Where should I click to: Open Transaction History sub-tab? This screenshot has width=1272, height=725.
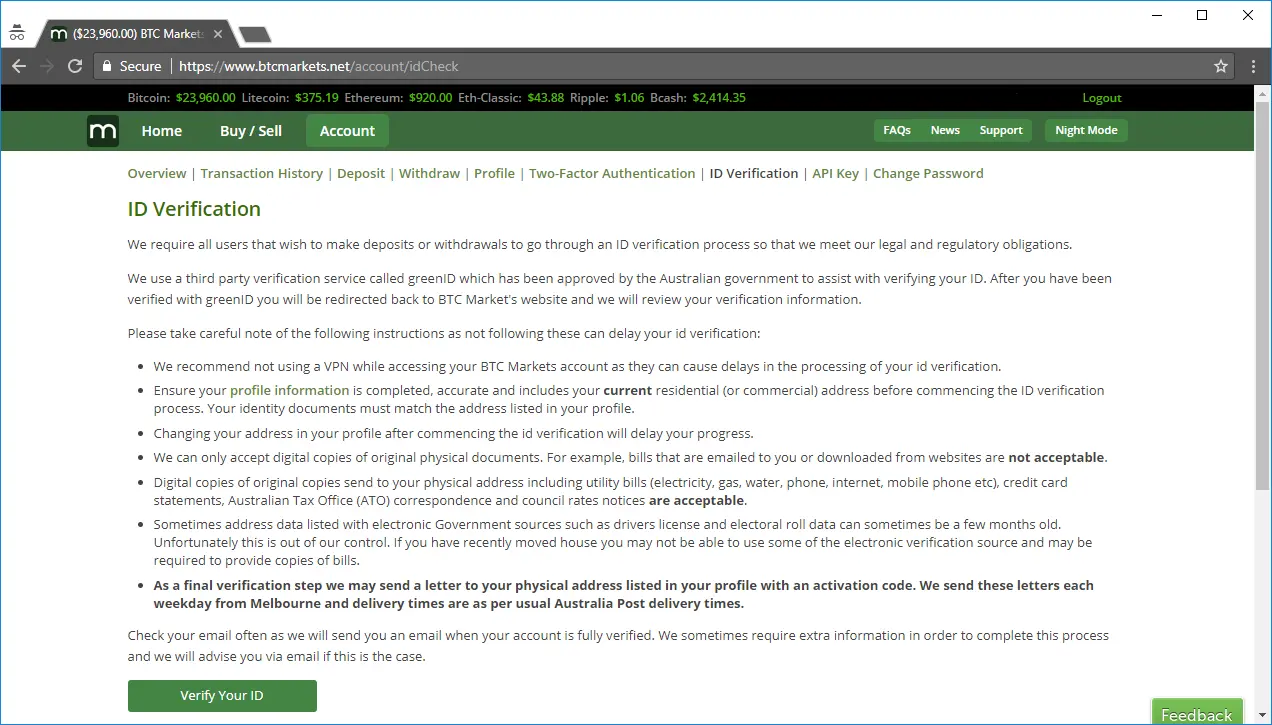point(262,173)
